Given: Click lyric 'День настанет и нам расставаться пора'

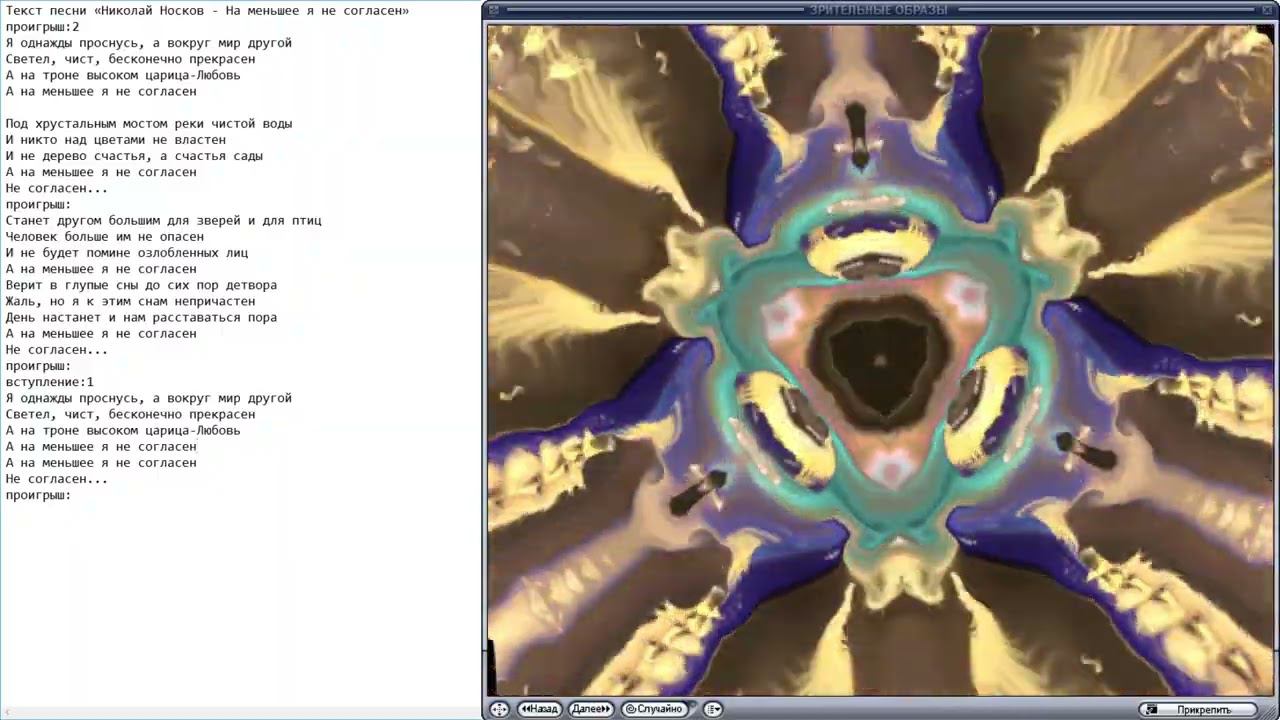Looking at the screenshot, I should click(141, 317).
